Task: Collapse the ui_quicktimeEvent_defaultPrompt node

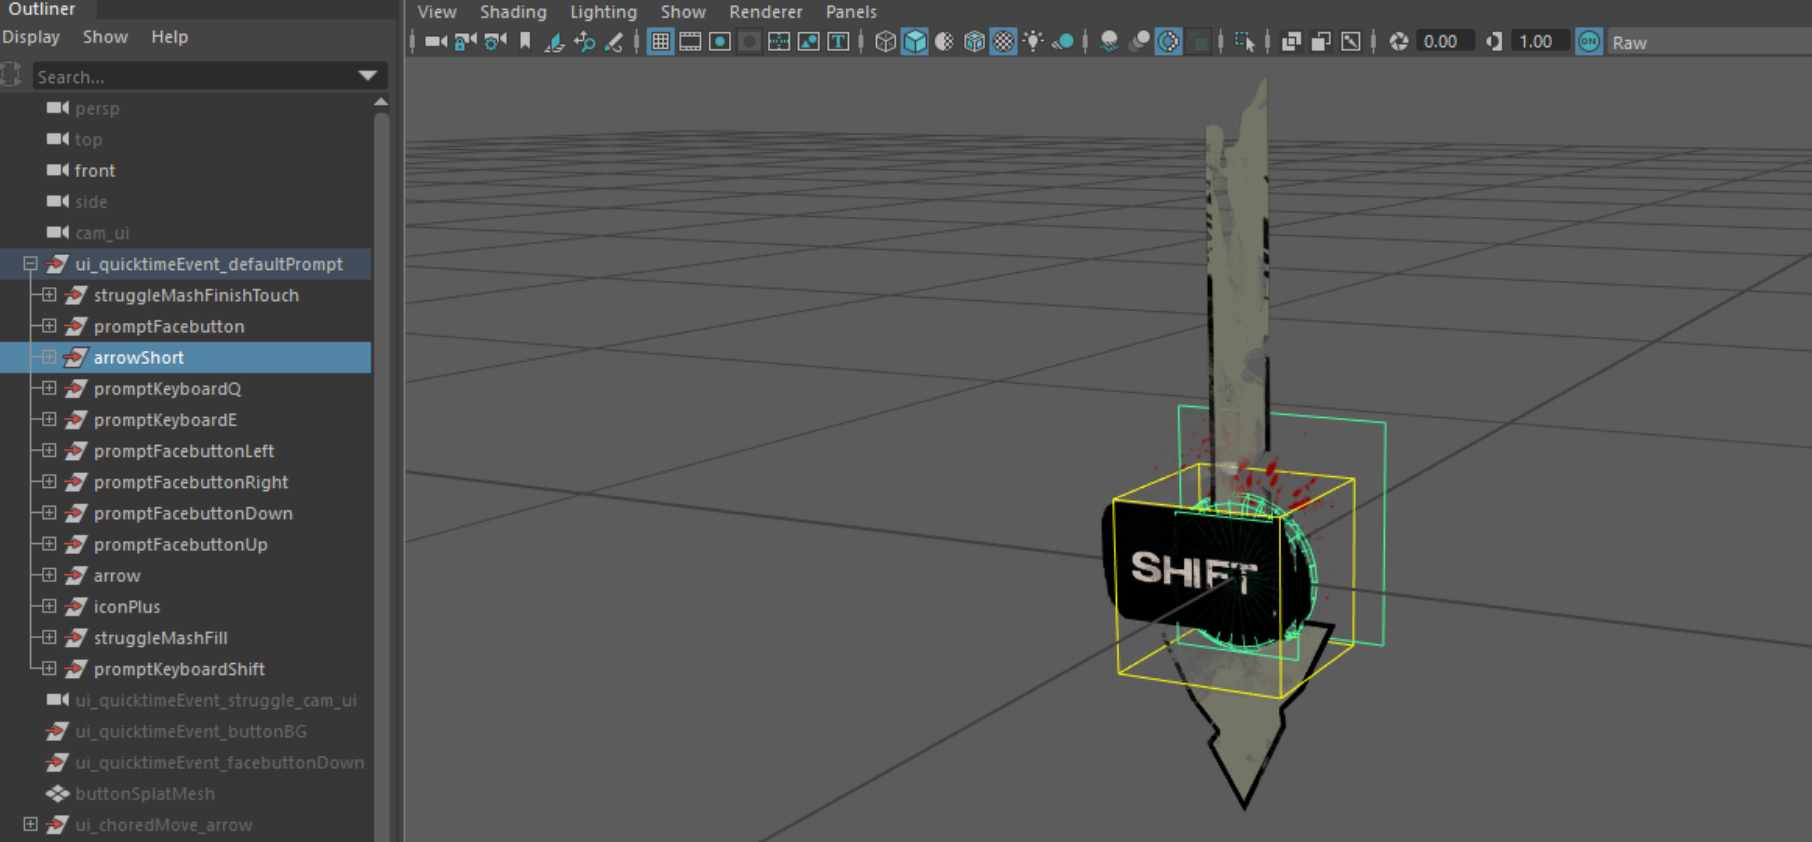Action: point(30,264)
